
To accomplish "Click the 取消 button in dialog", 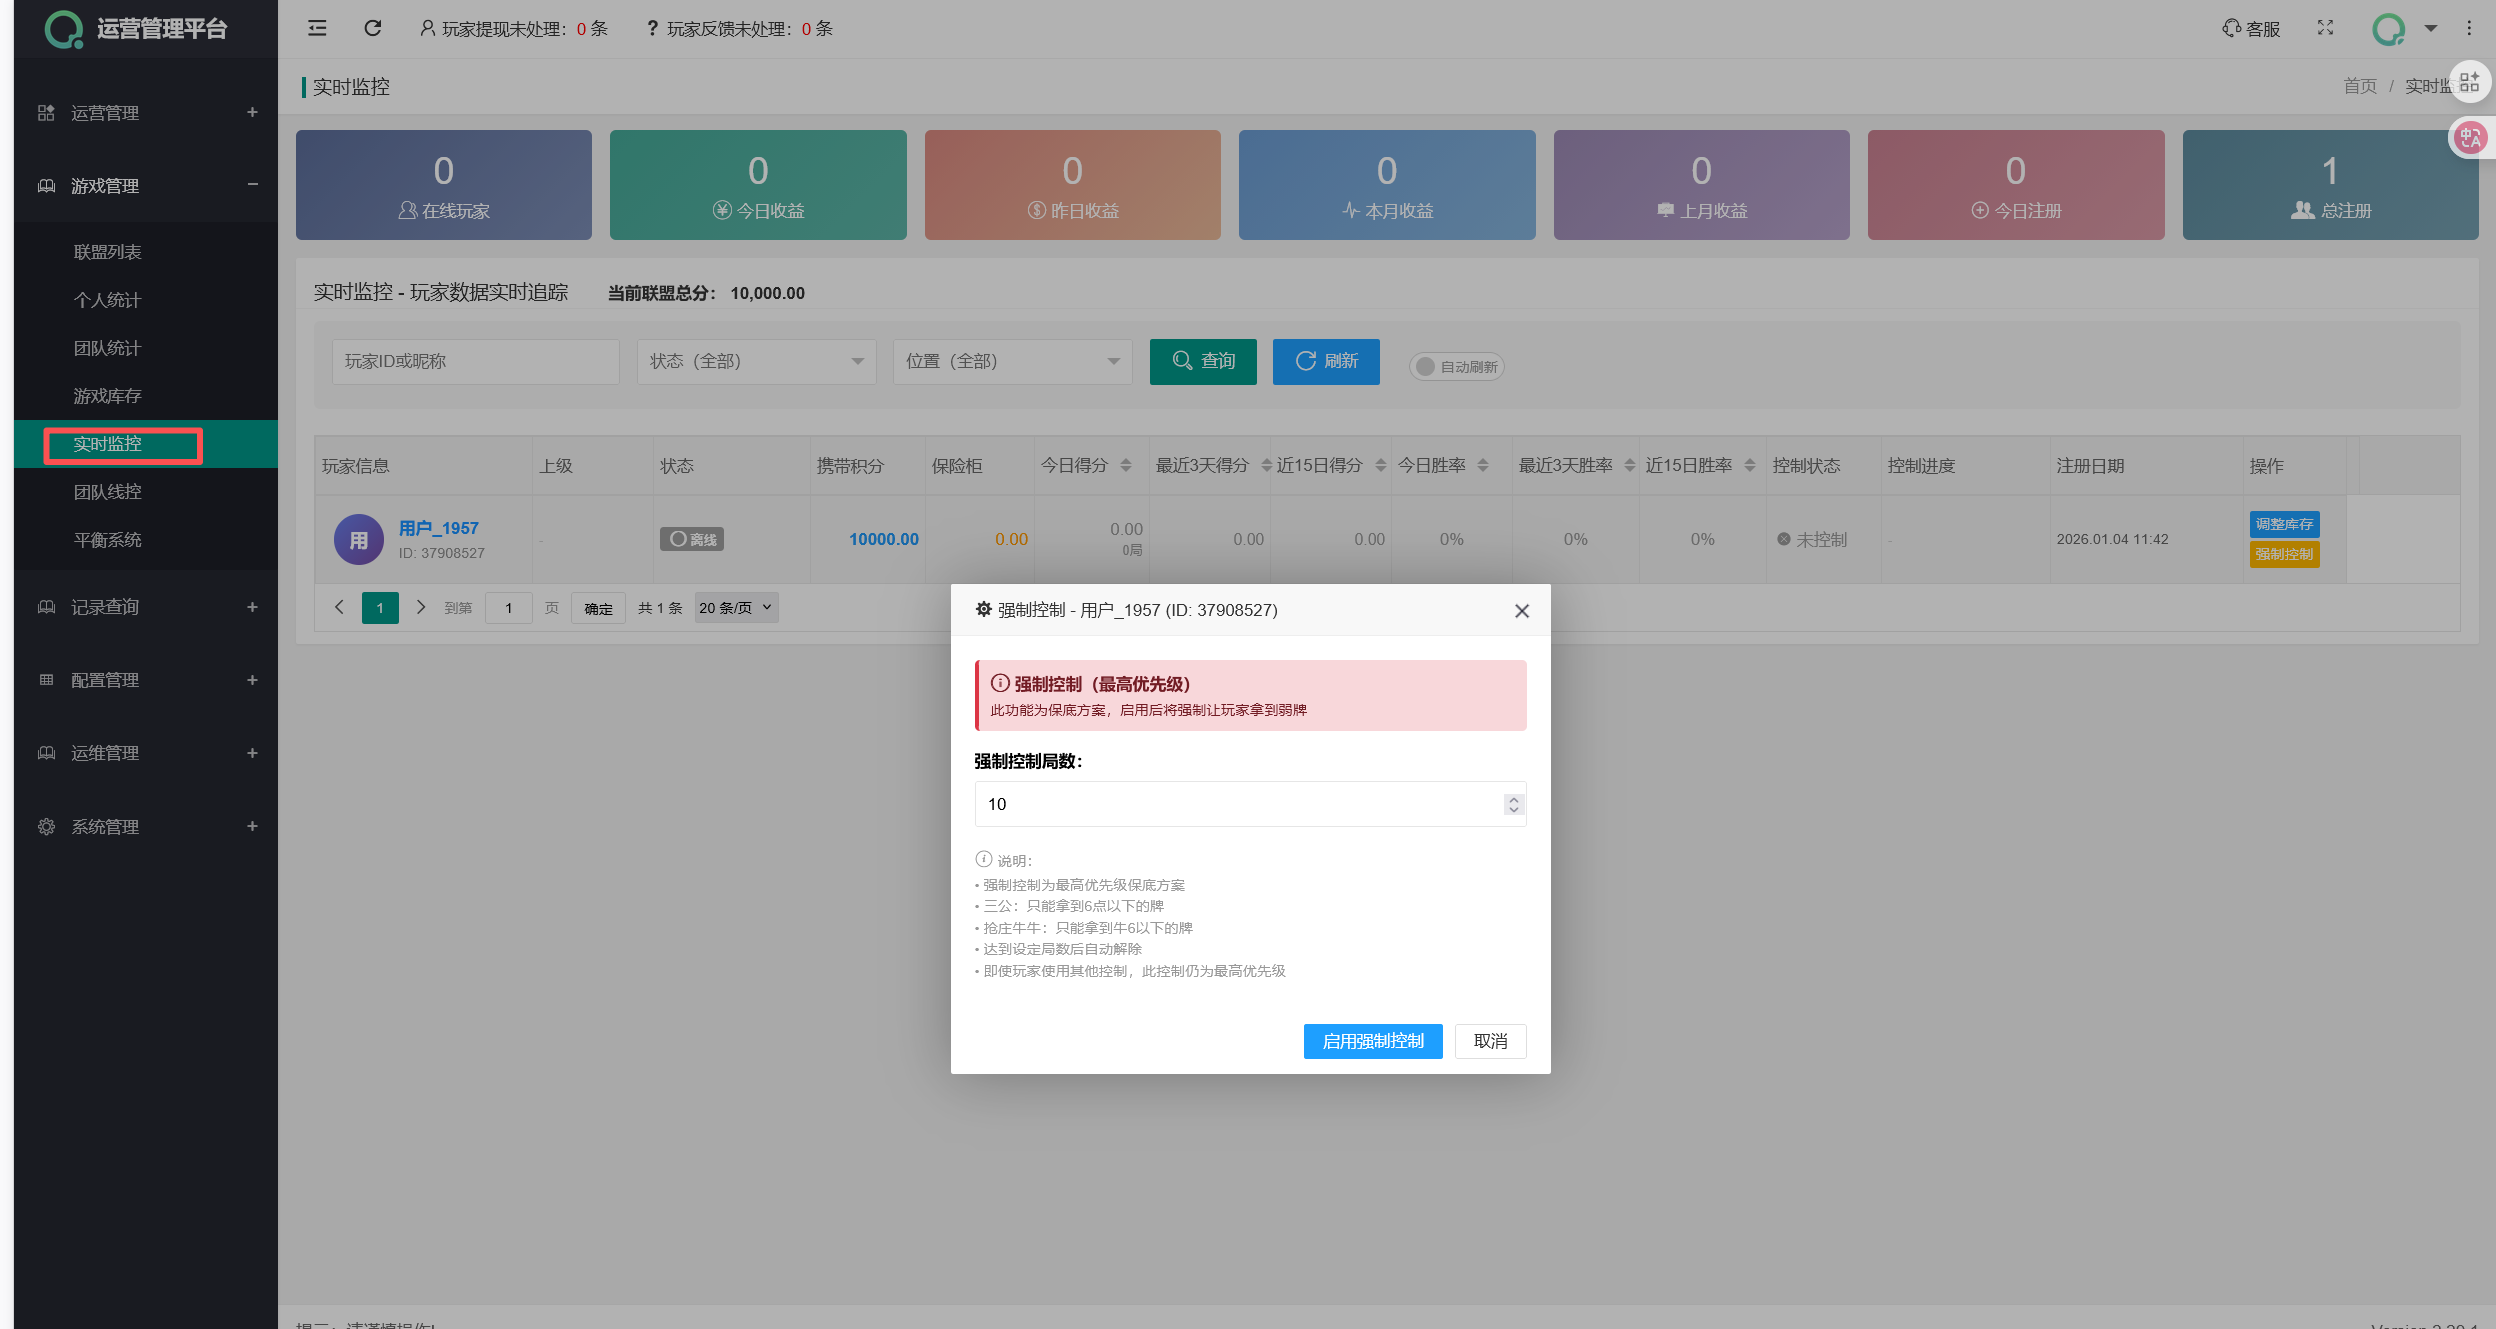I will [1490, 1041].
